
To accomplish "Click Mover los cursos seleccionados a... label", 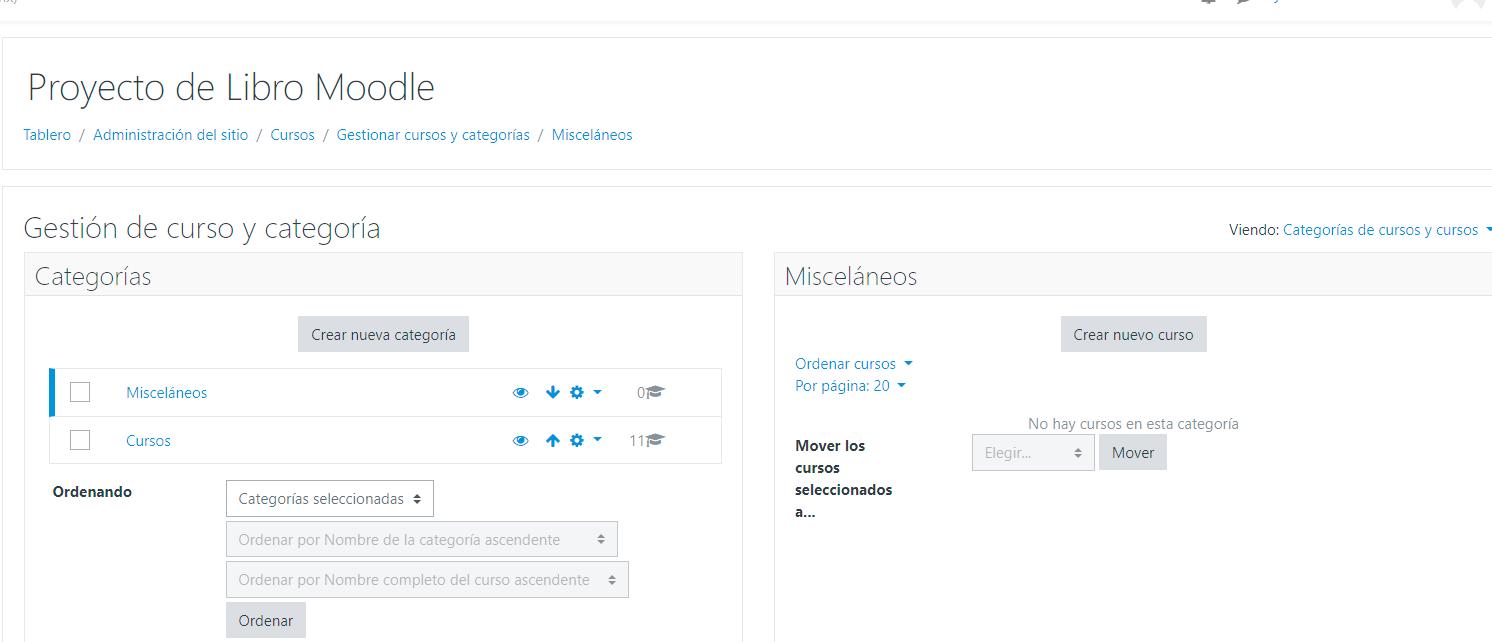I will pos(844,479).
